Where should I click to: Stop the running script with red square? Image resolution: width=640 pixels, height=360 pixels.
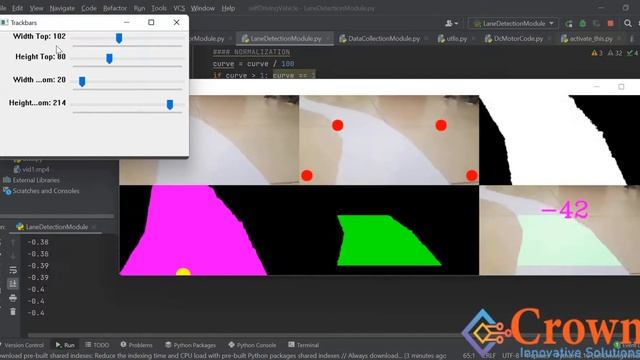(x=610, y=24)
